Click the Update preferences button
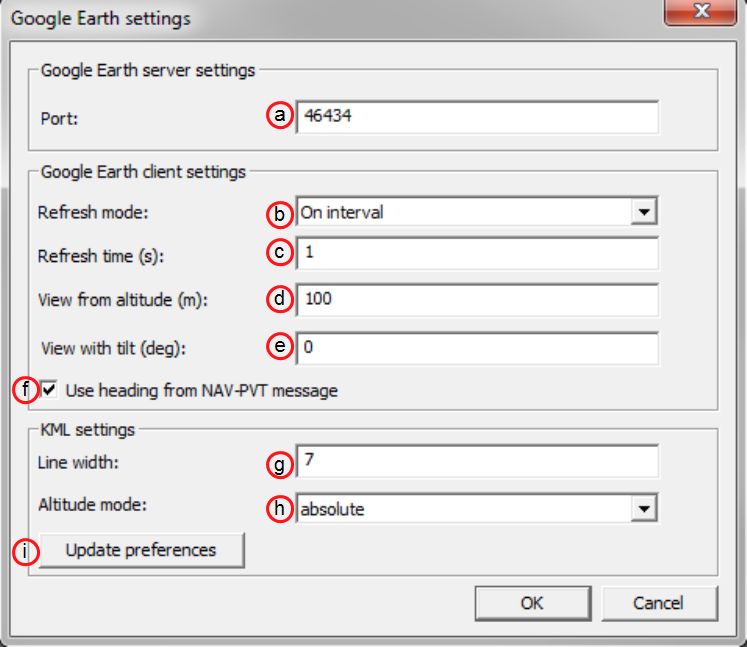Viewport: 747px width, 647px height. tap(141, 550)
